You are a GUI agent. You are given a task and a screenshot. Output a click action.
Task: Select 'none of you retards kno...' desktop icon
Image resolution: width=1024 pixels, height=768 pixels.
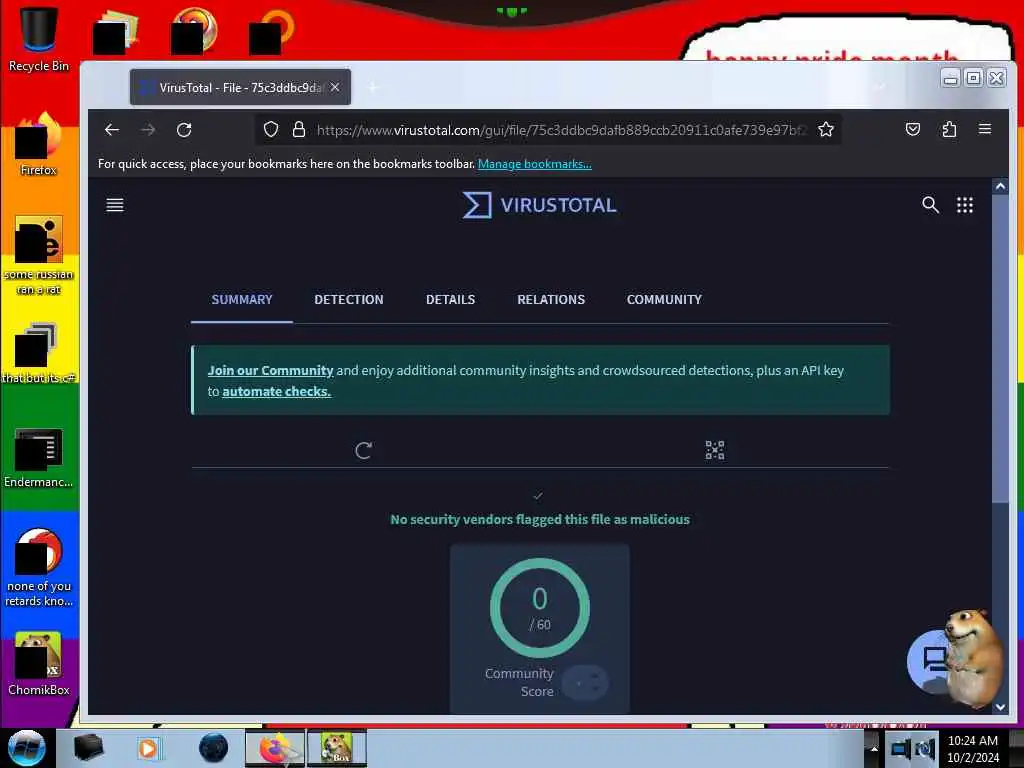(x=39, y=568)
